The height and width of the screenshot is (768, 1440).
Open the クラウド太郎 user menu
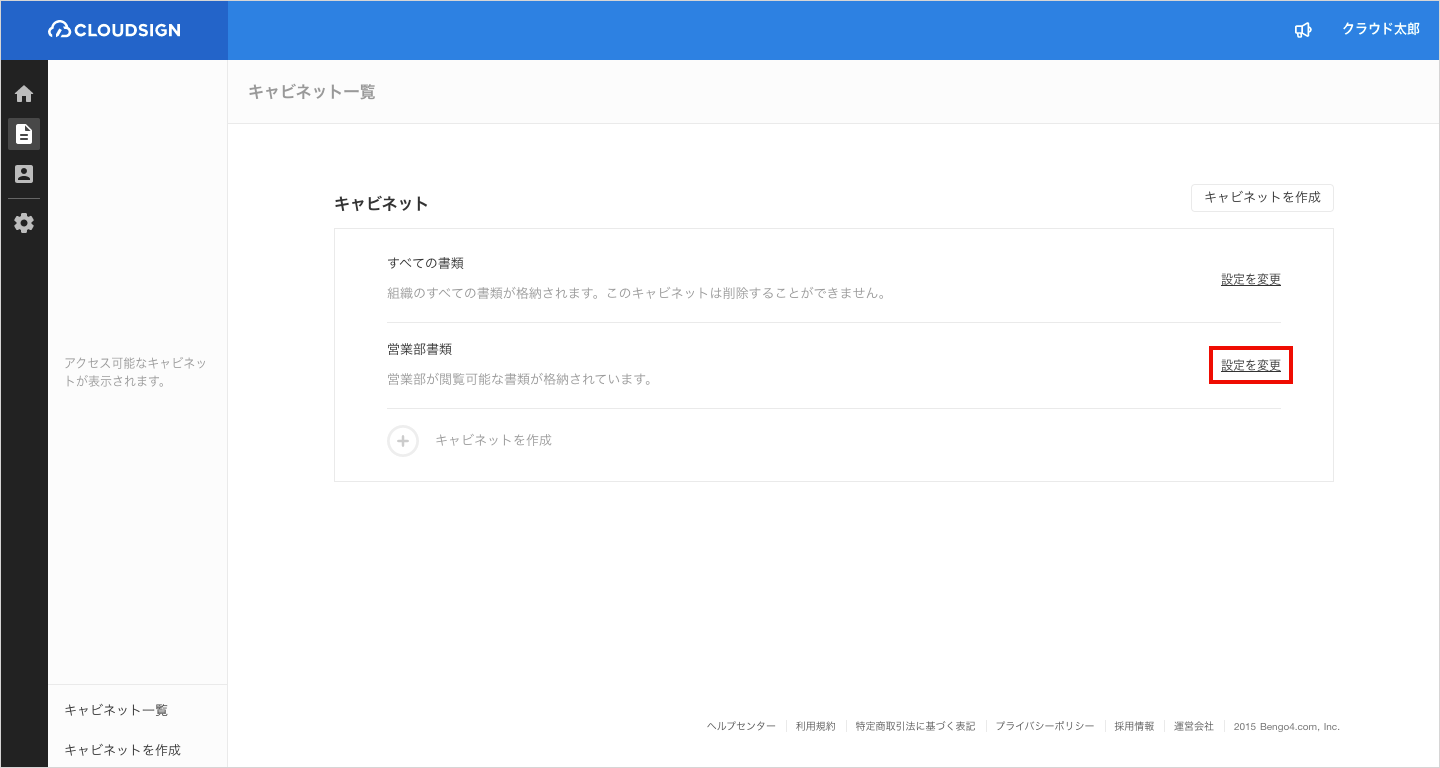tap(1380, 30)
